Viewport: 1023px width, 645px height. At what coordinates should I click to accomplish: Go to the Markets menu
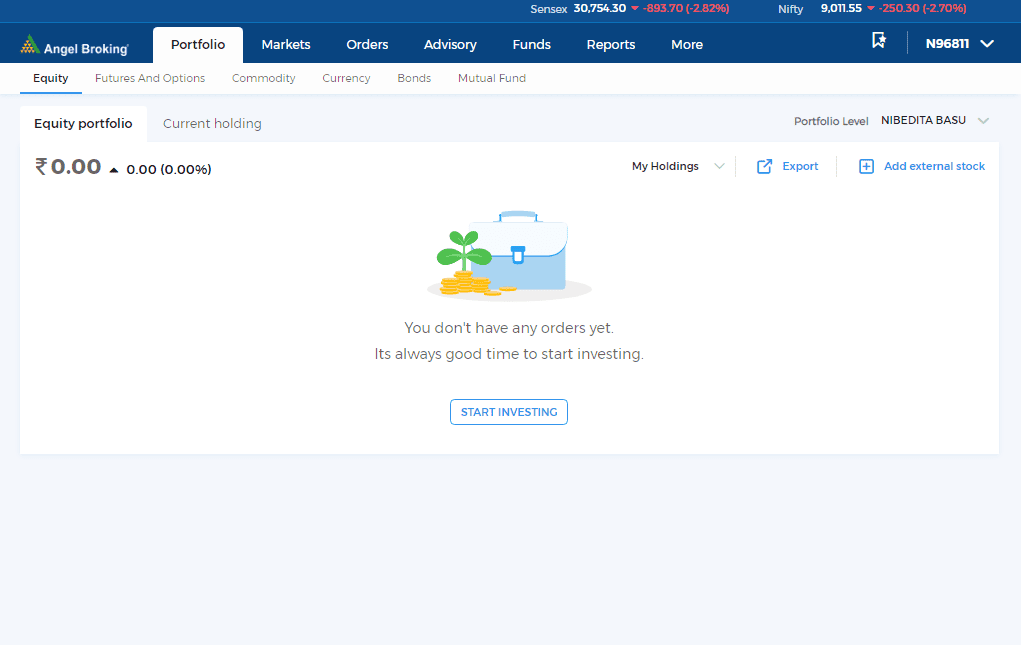pos(286,44)
